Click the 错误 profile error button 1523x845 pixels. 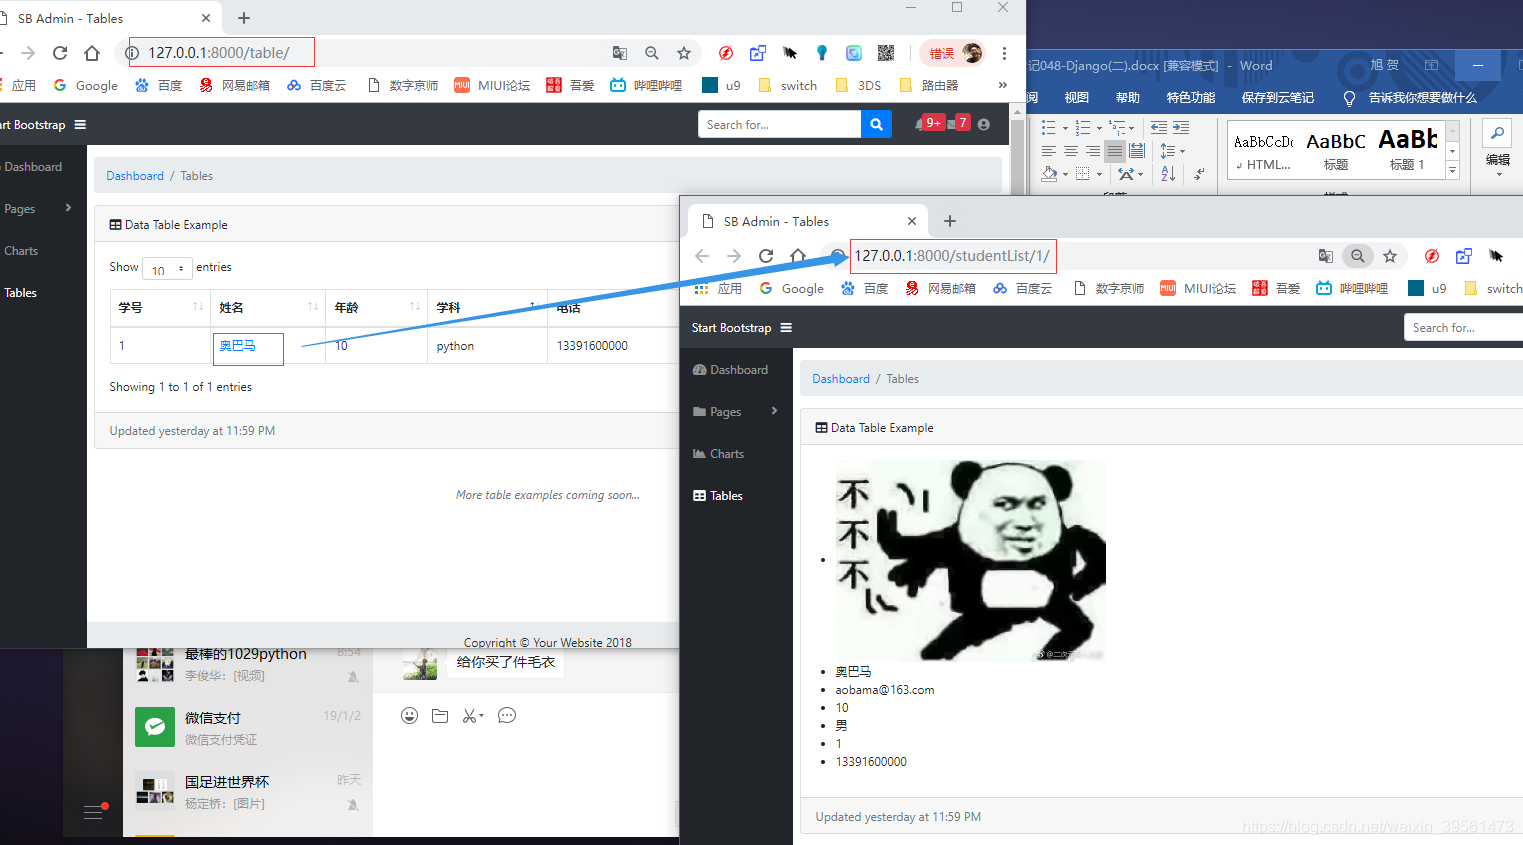tap(952, 53)
